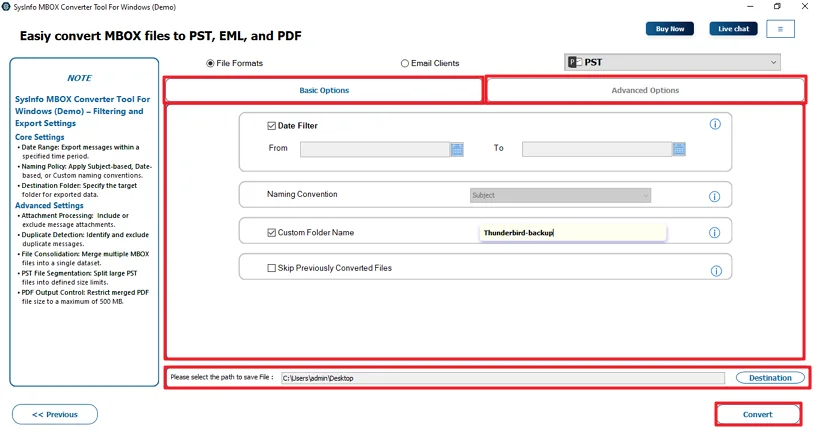Open the hamburger menu button
The width and height of the screenshot is (820, 437).
pos(780,29)
